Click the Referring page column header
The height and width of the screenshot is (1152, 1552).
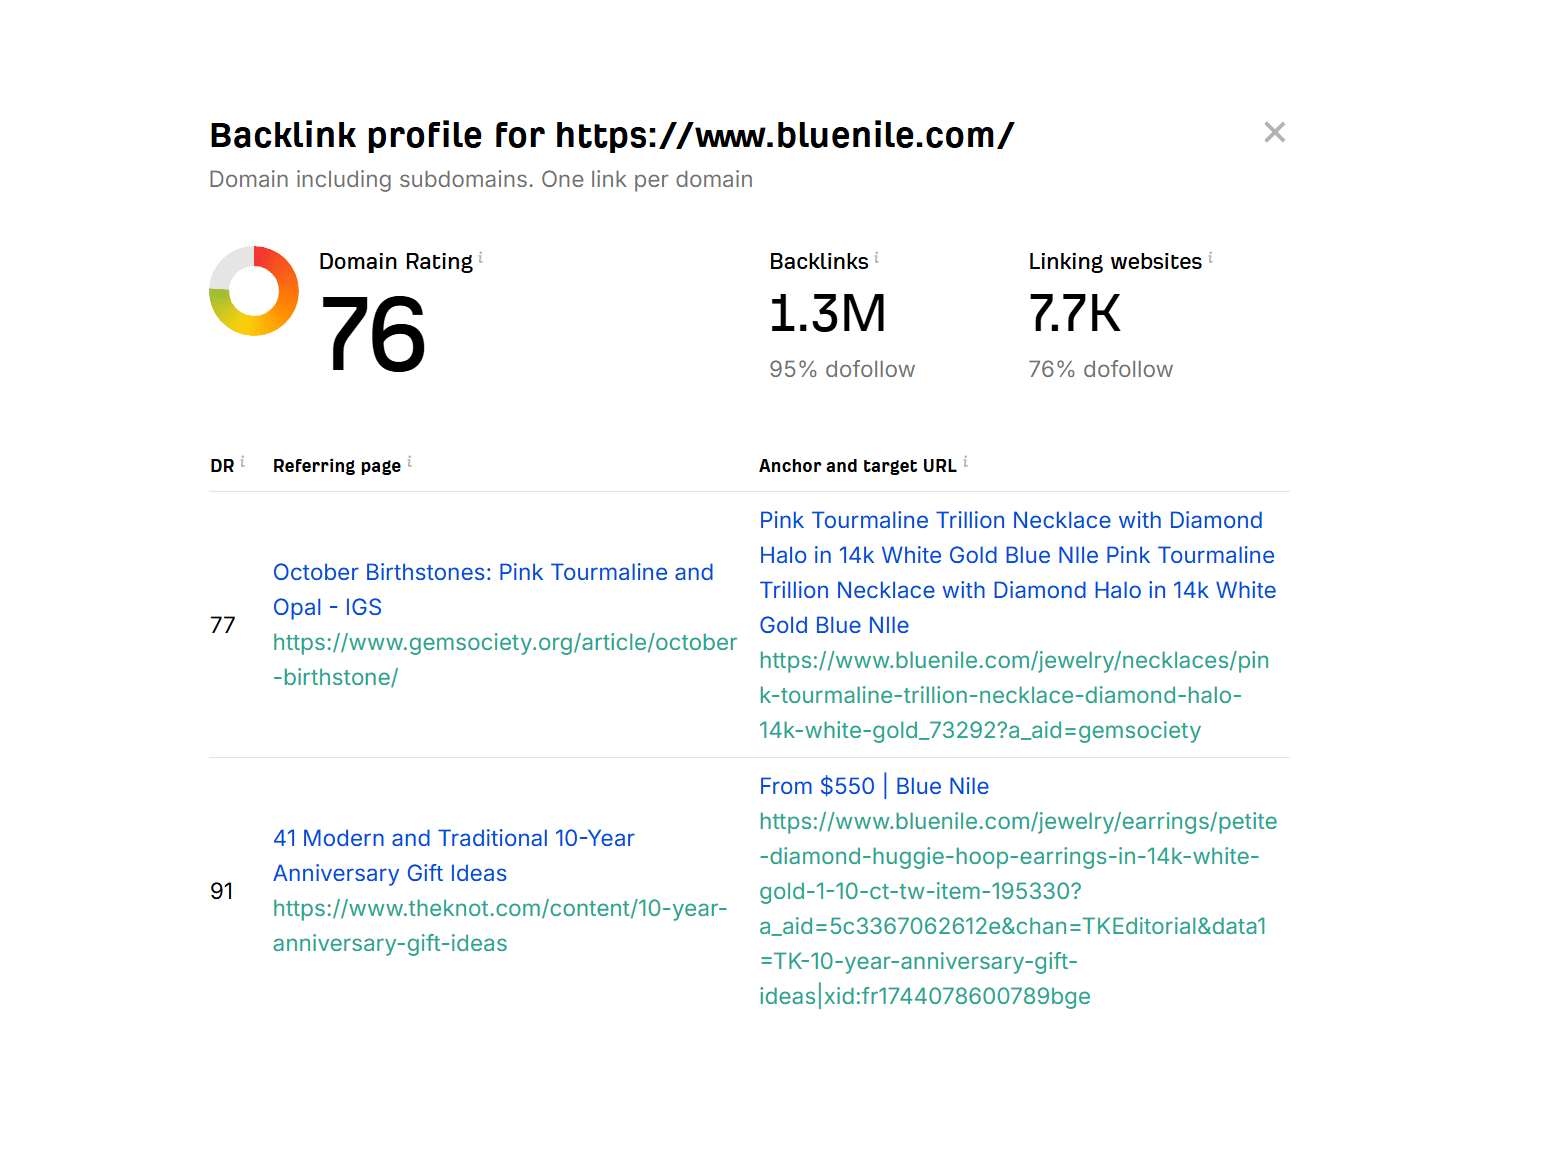pos(336,466)
